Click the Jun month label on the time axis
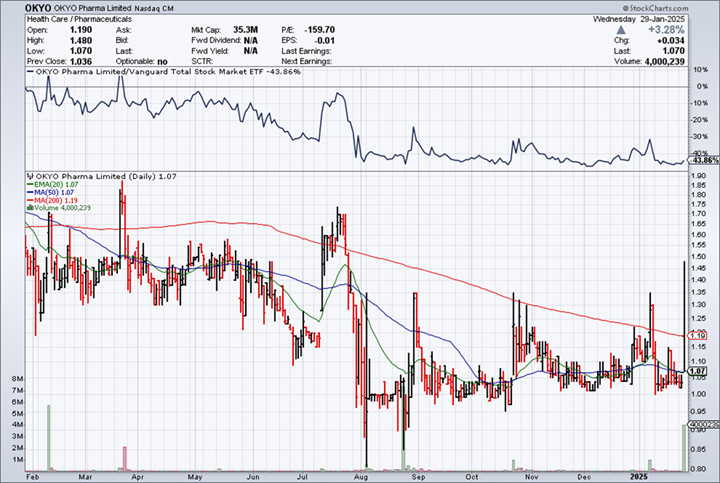Viewport: 720px width, 483px height. 253,477
